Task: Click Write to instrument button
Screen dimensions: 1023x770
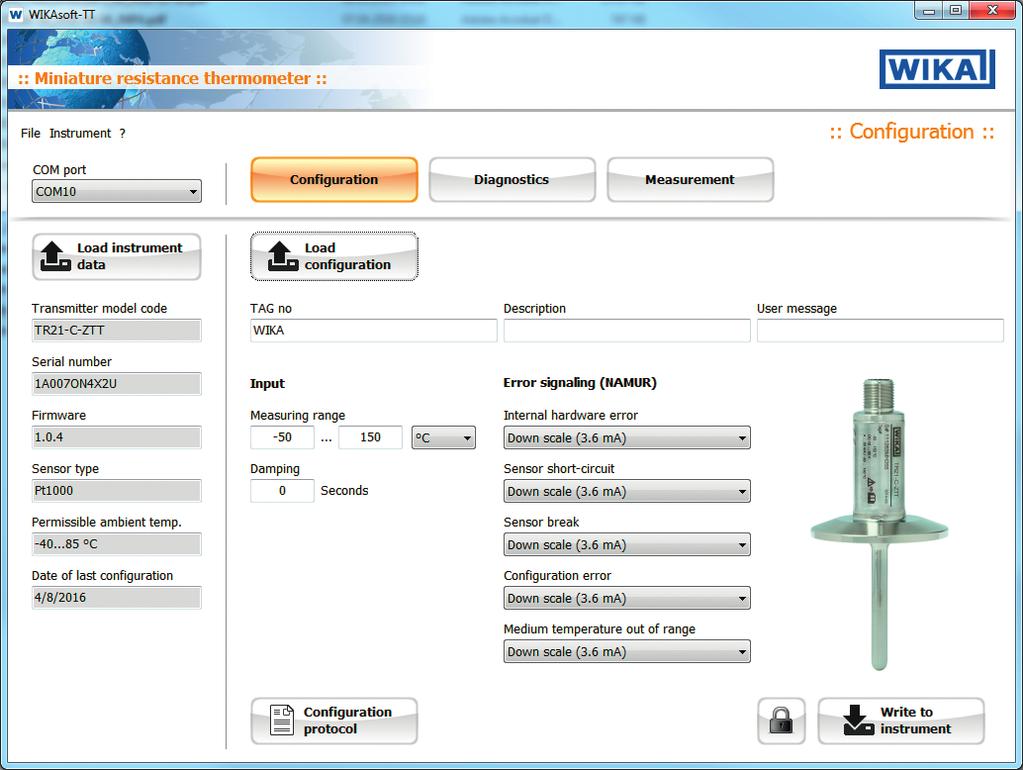Action: pyautogui.click(x=901, y=720)
